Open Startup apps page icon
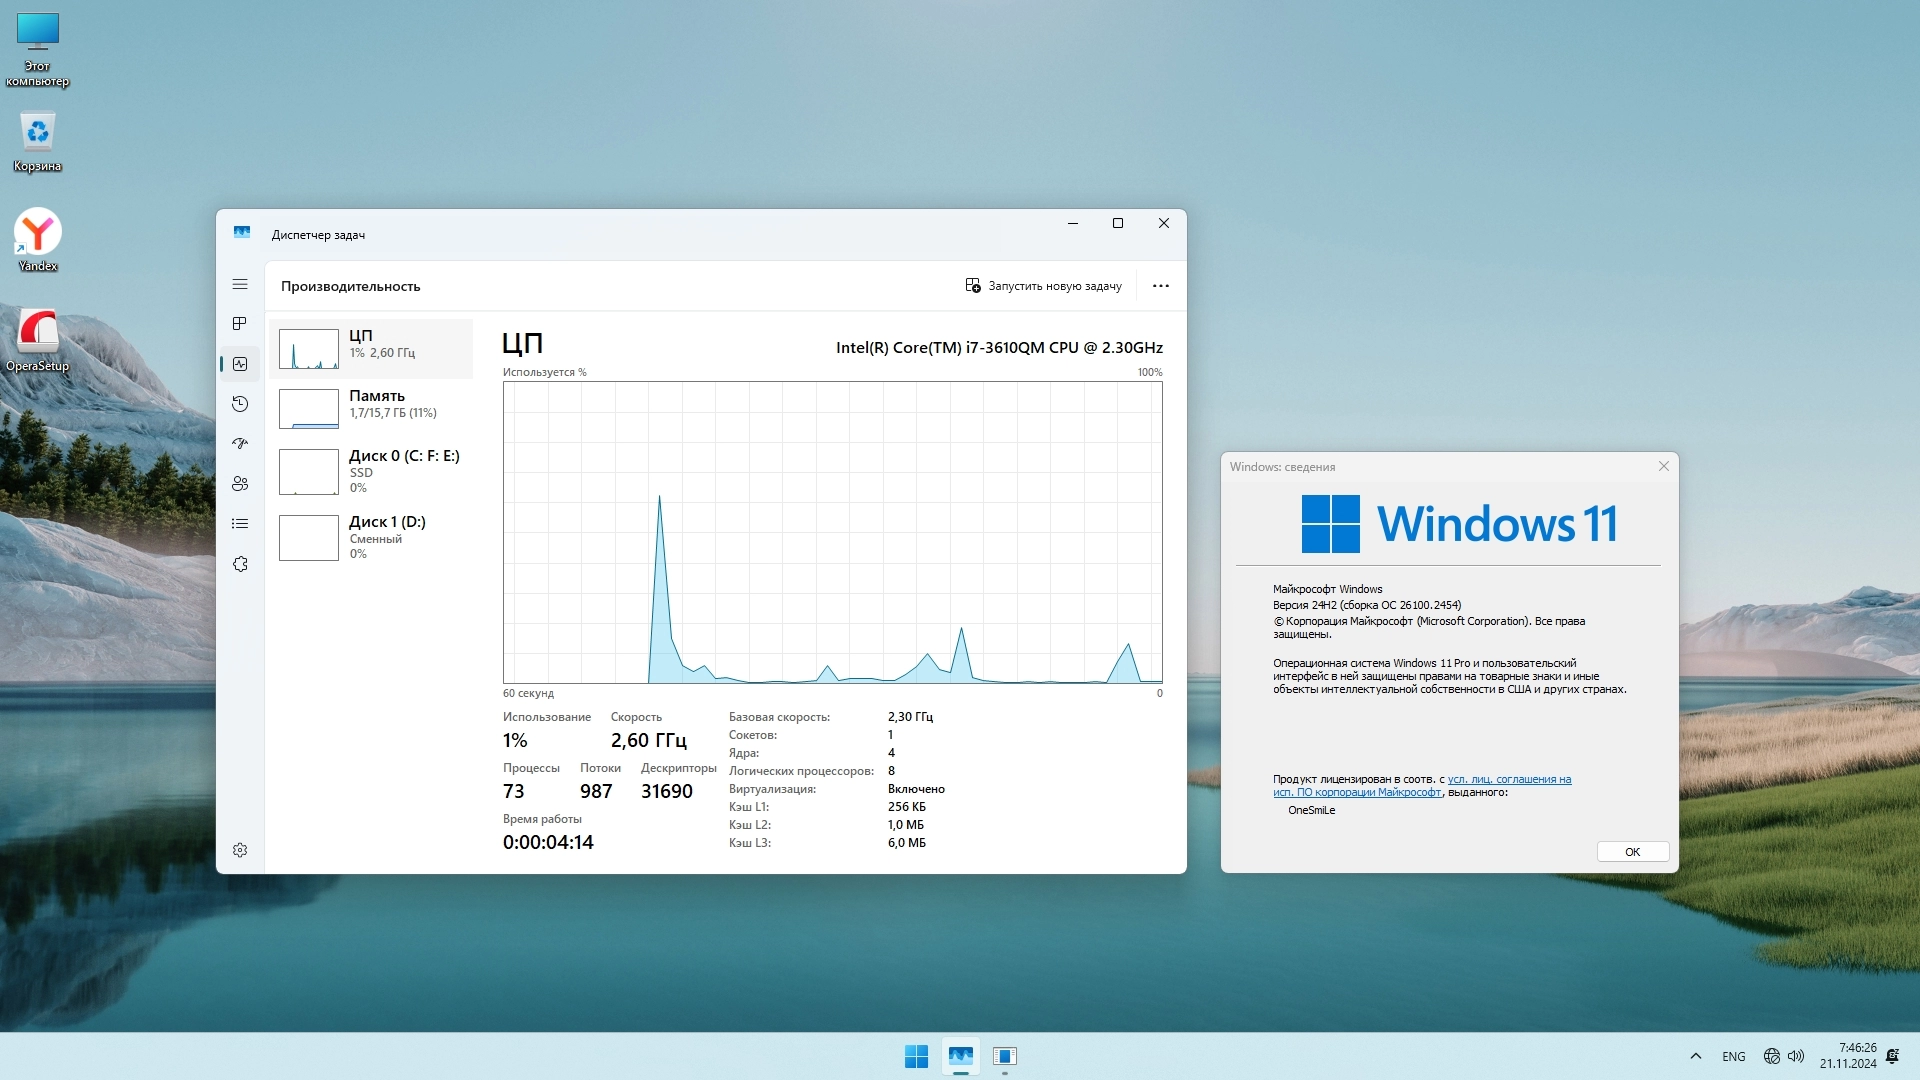 (240, 444)
